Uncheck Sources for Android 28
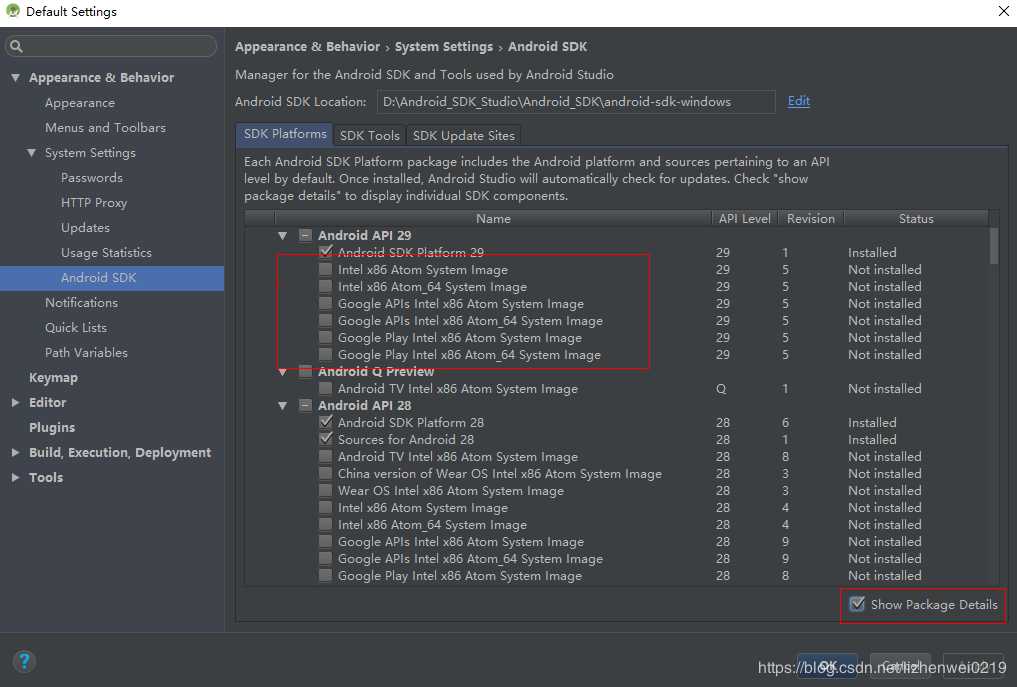Image resolution: width=1017 pixels, height=687 pixels. coord(326,440)
